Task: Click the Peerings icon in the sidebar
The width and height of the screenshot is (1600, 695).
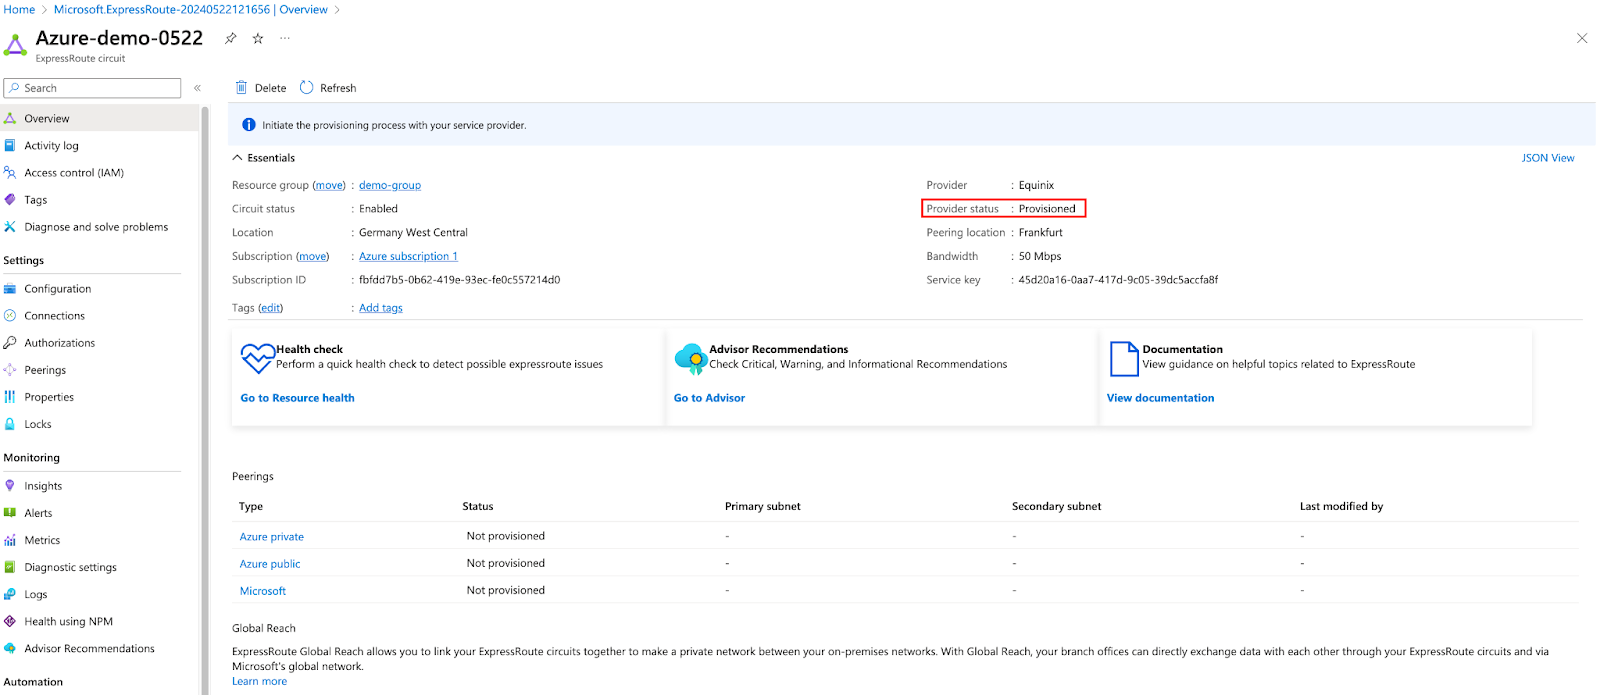Action: tap(10, 369)
